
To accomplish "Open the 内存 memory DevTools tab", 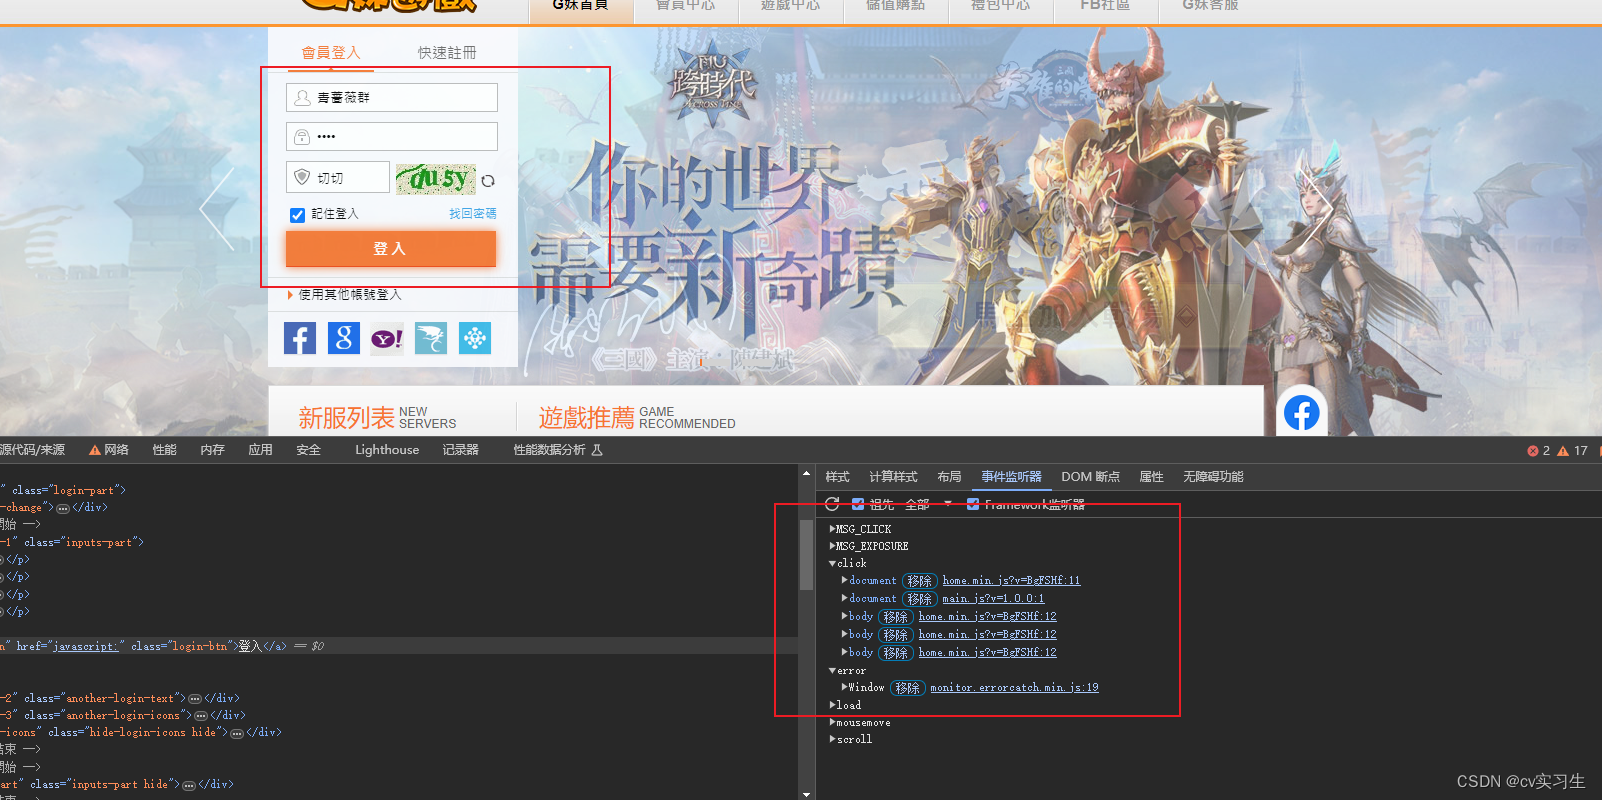I will (212, 450).
